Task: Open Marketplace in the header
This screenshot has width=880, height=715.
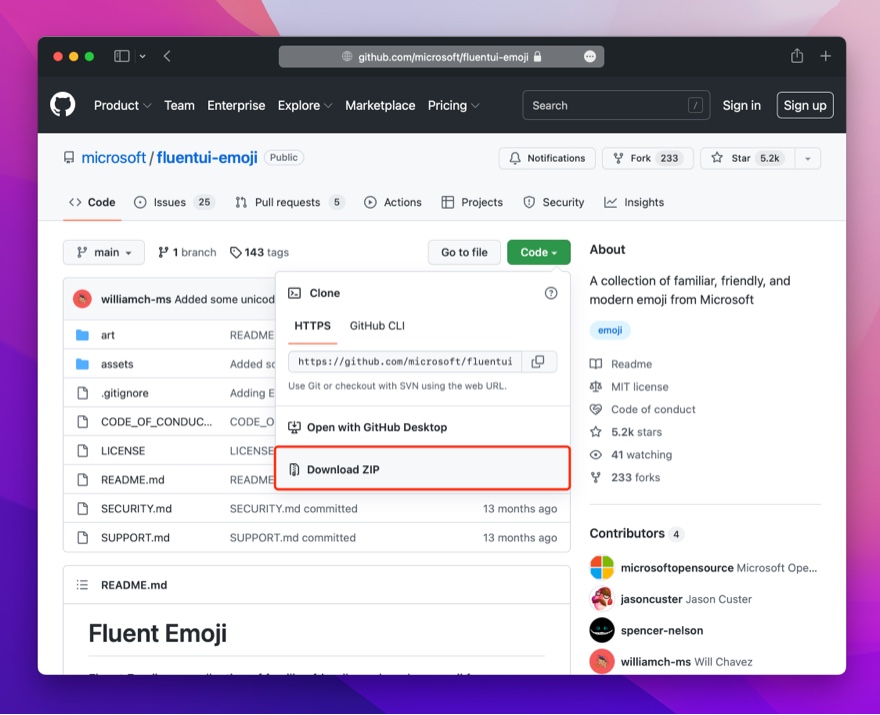Action: [380, 106]
